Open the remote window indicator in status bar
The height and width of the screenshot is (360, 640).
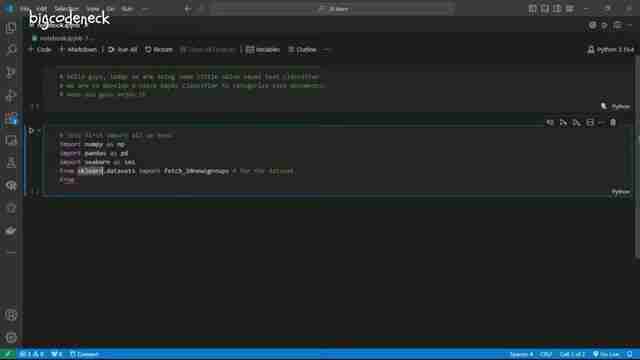click(8, 354)
